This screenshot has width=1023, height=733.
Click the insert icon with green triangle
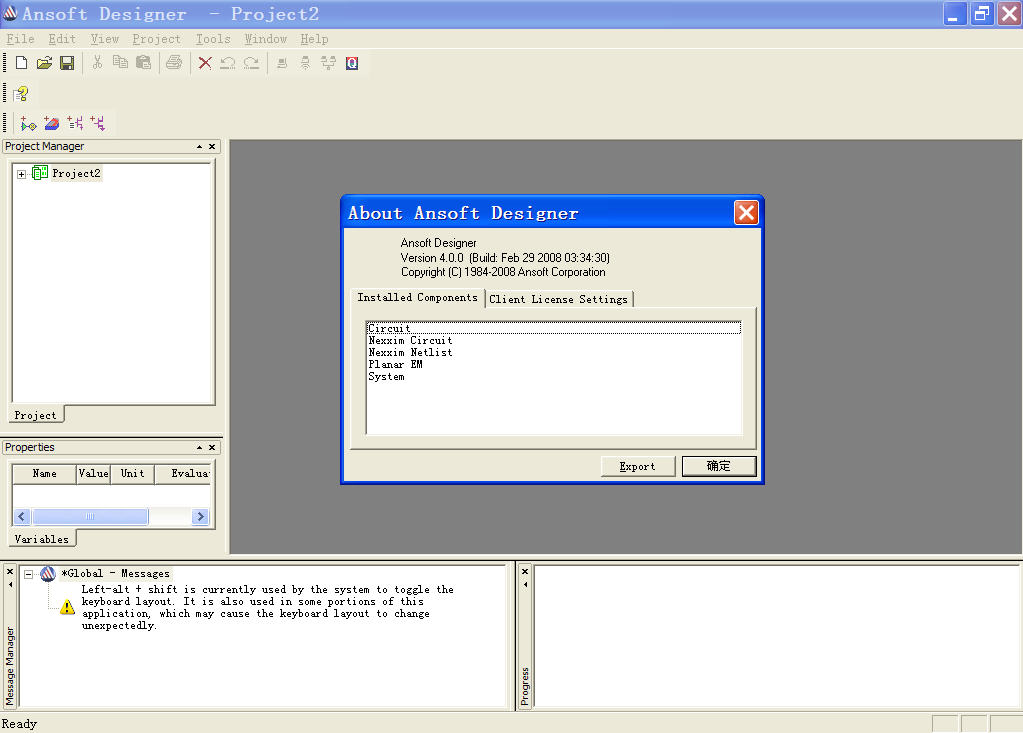[x=28, y=123]
